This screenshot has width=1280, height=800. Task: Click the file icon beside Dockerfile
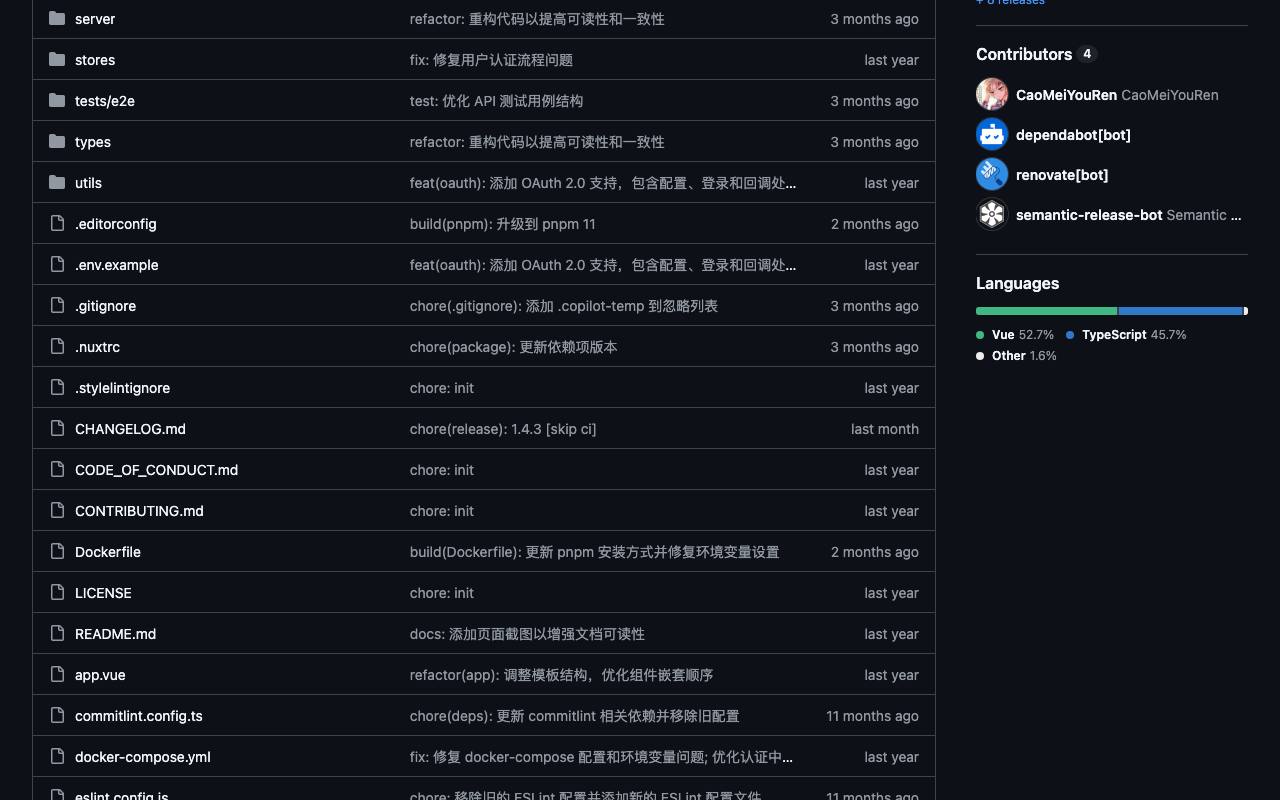click(57, 552)
